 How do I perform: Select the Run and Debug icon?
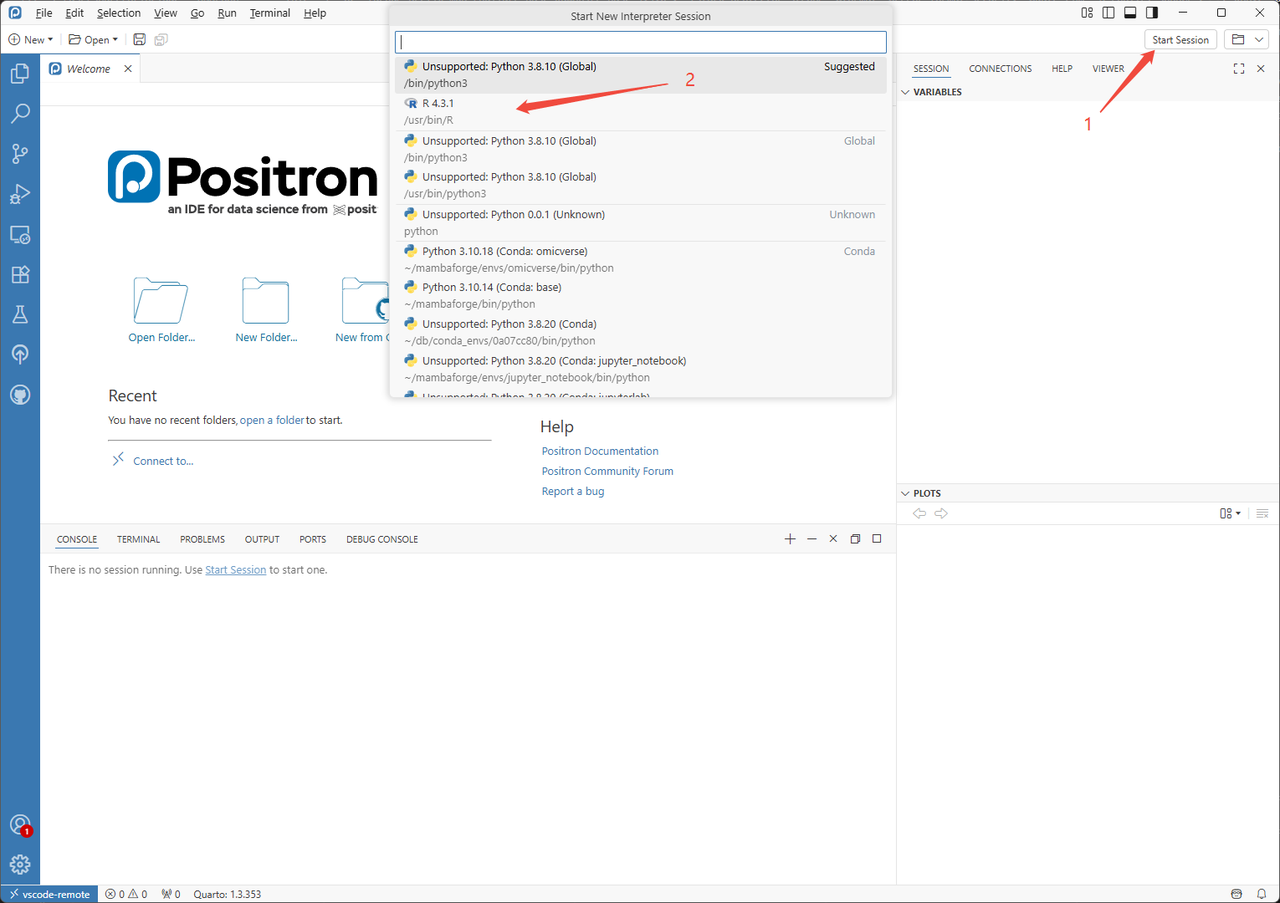click(20, 193)
